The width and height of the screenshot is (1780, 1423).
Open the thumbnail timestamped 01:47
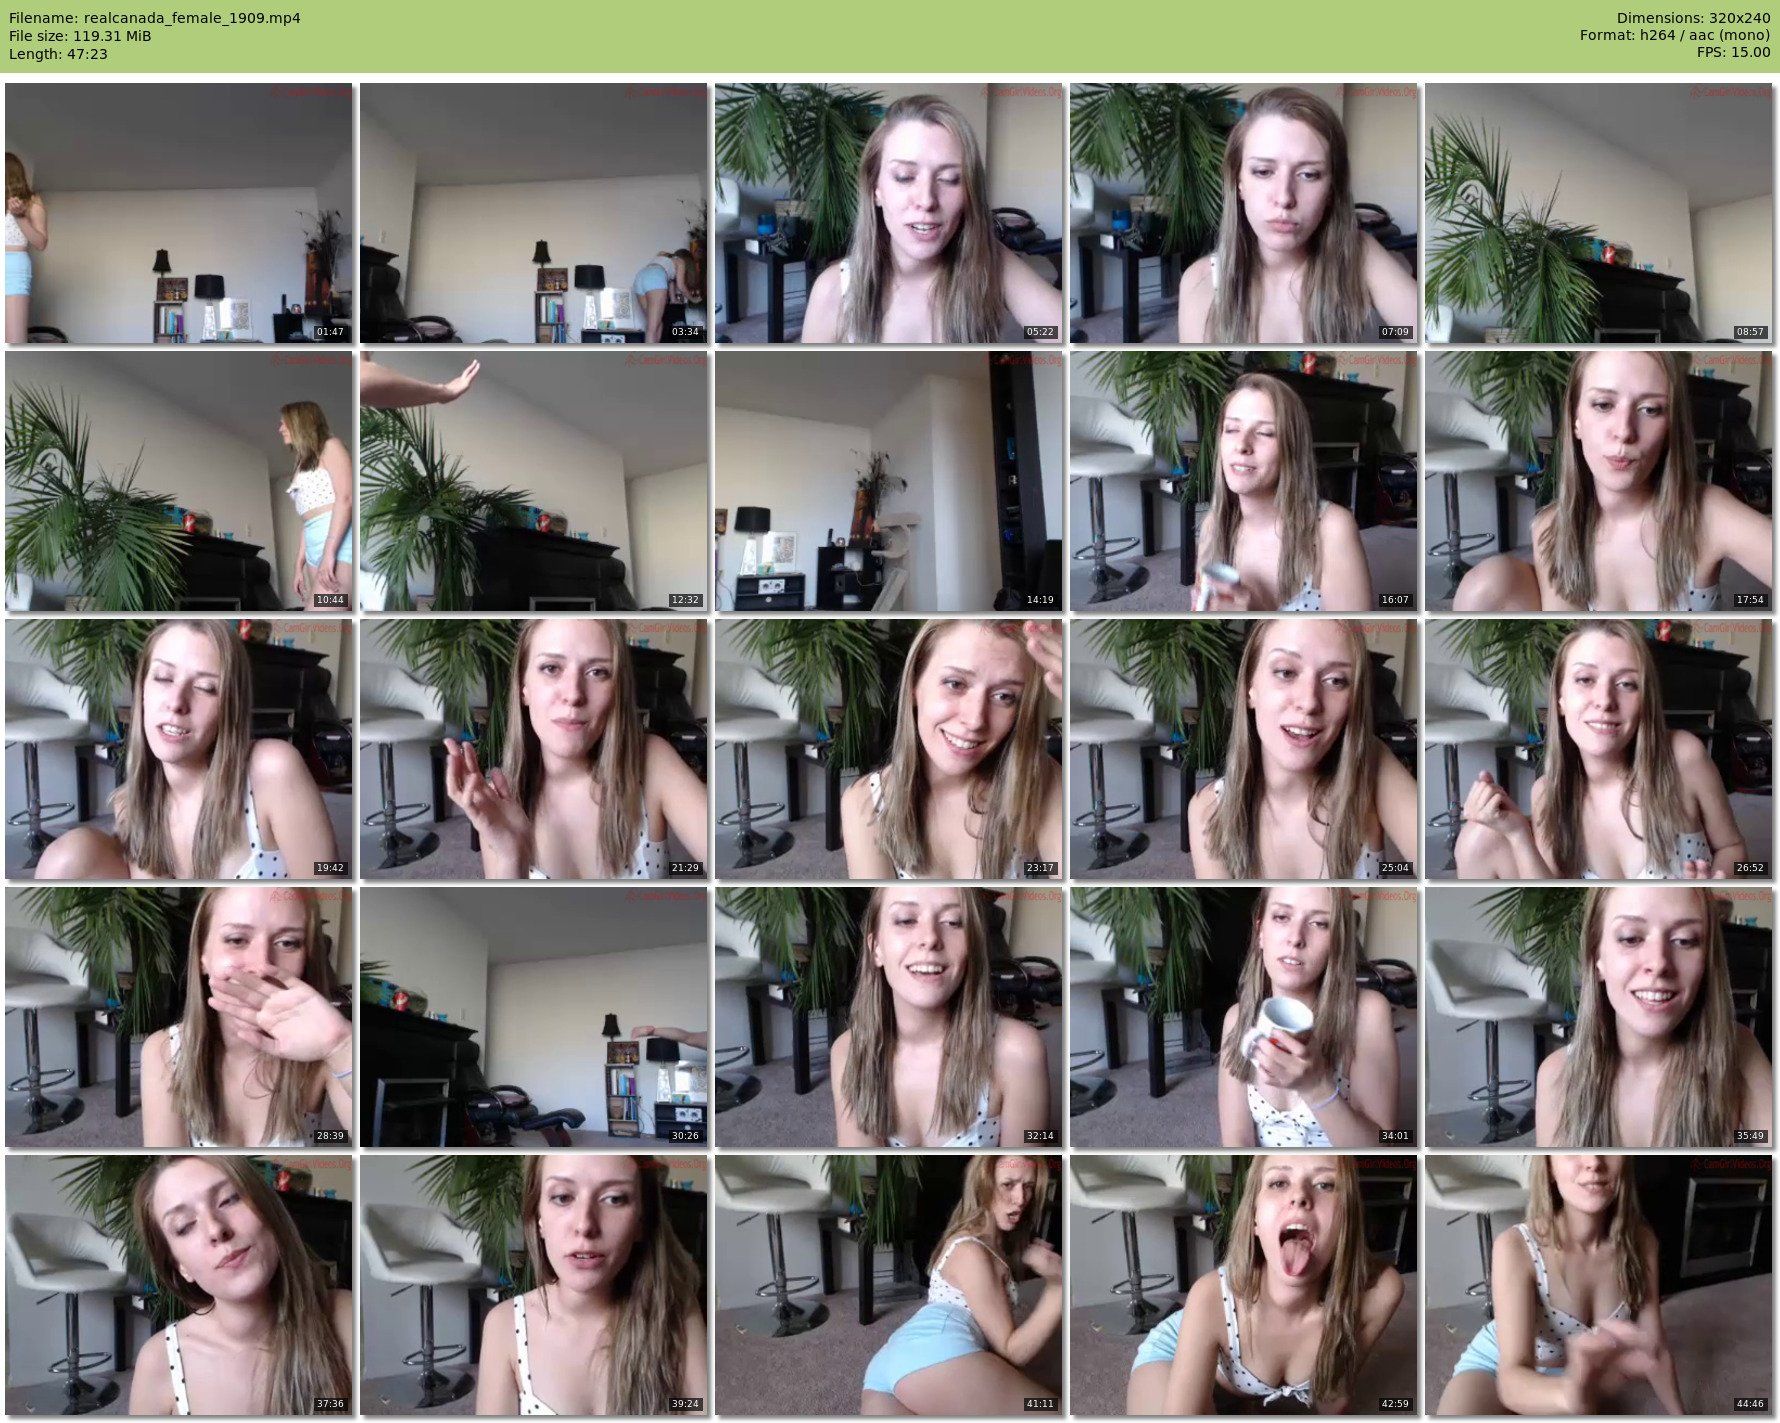point(178,213)
